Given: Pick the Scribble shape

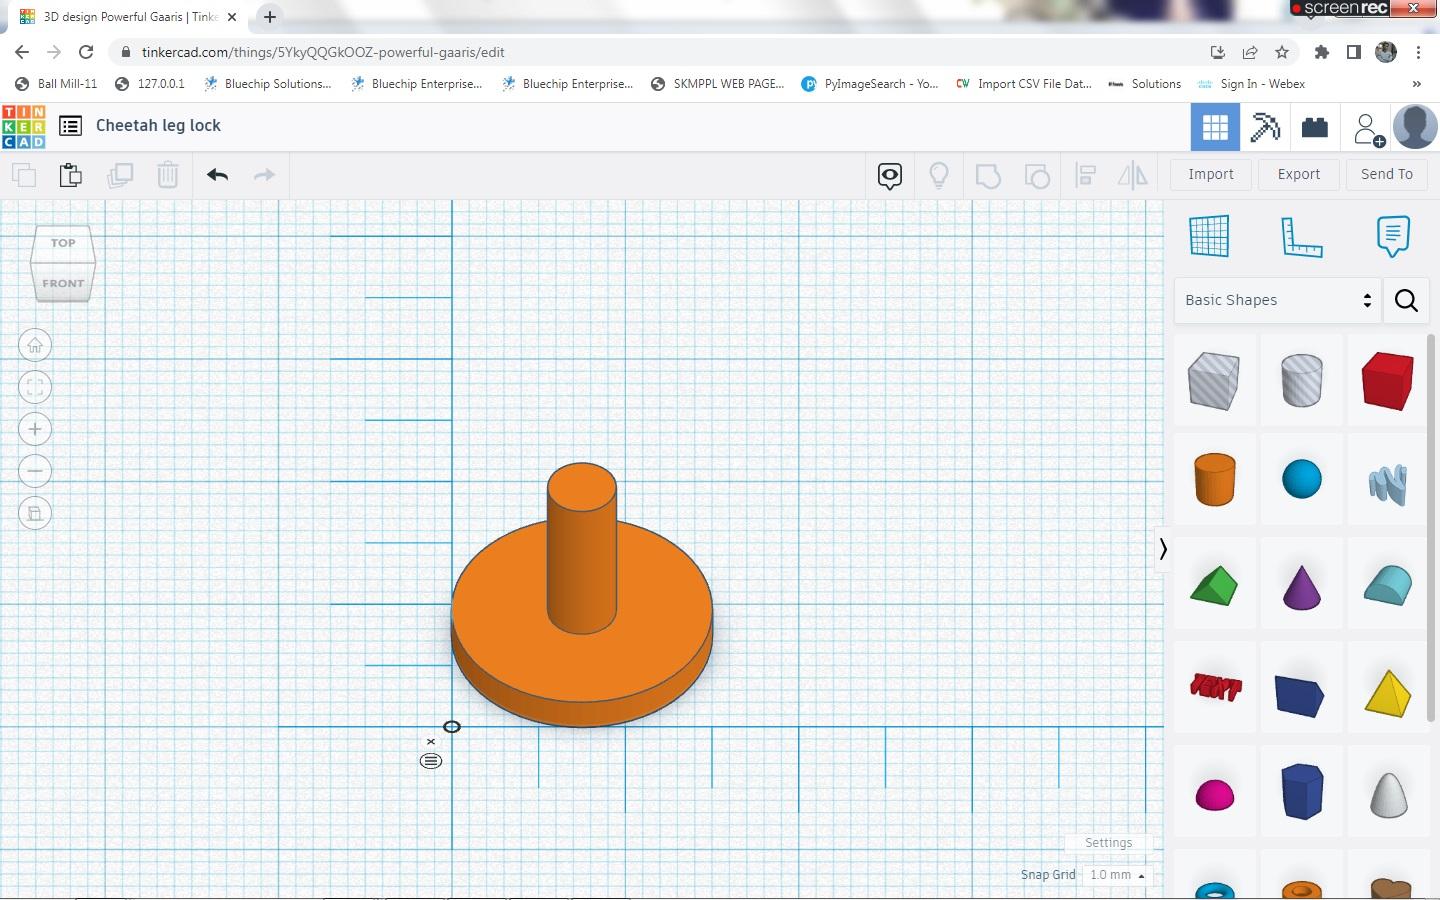Looking at the screenshot, I should coord(1388,485).
